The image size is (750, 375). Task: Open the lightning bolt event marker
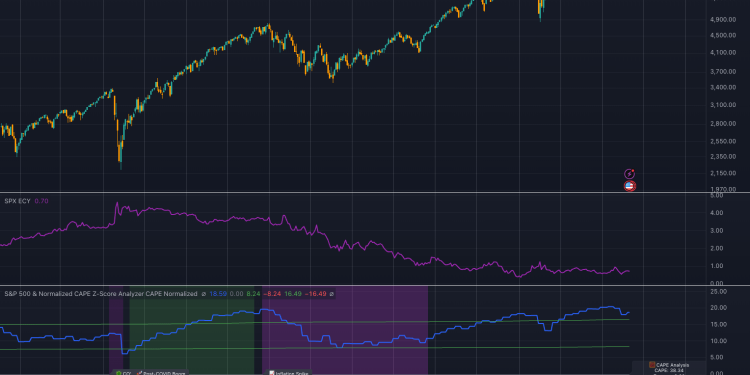pyautogui.click(x=629, y=174)
